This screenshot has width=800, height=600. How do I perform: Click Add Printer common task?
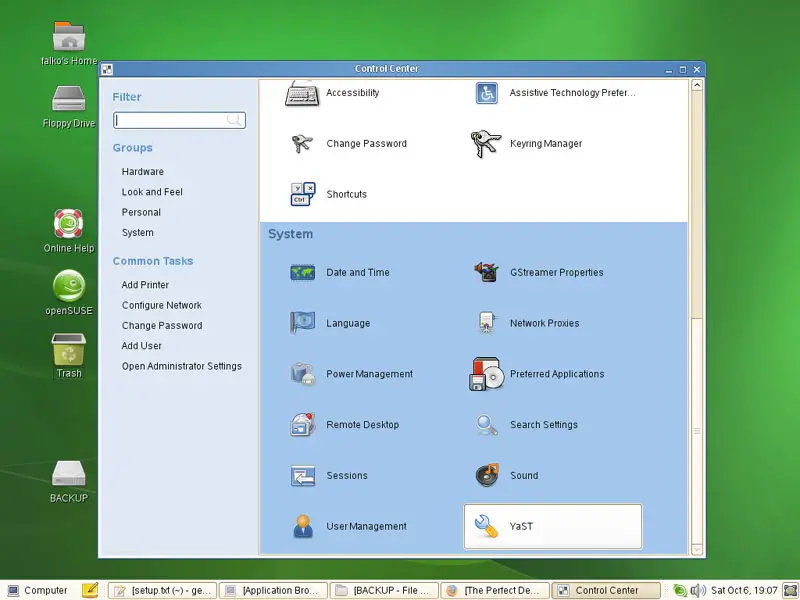[x=145, y=285]
